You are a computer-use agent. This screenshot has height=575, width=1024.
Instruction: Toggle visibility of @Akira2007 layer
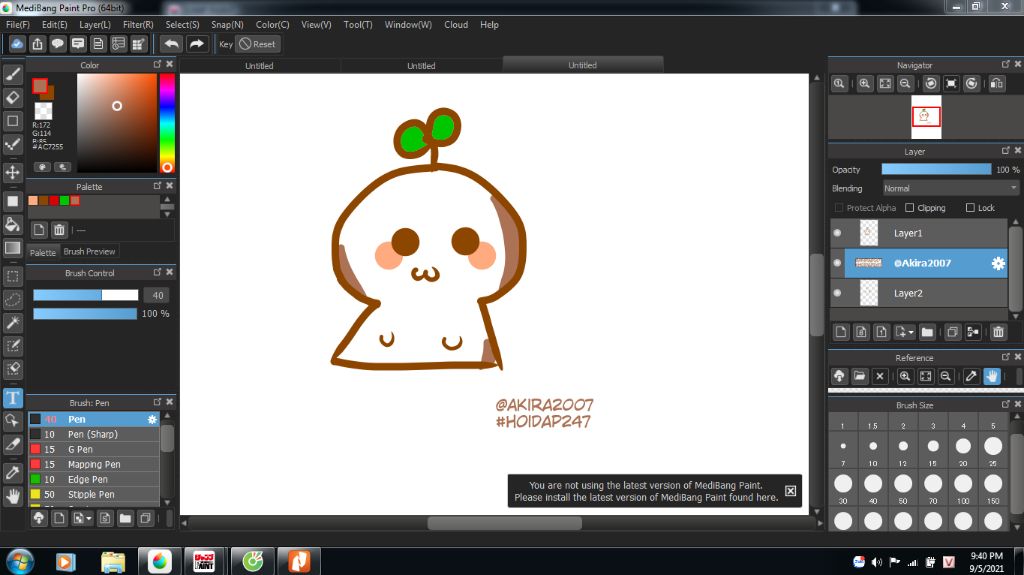pos(838,263)
